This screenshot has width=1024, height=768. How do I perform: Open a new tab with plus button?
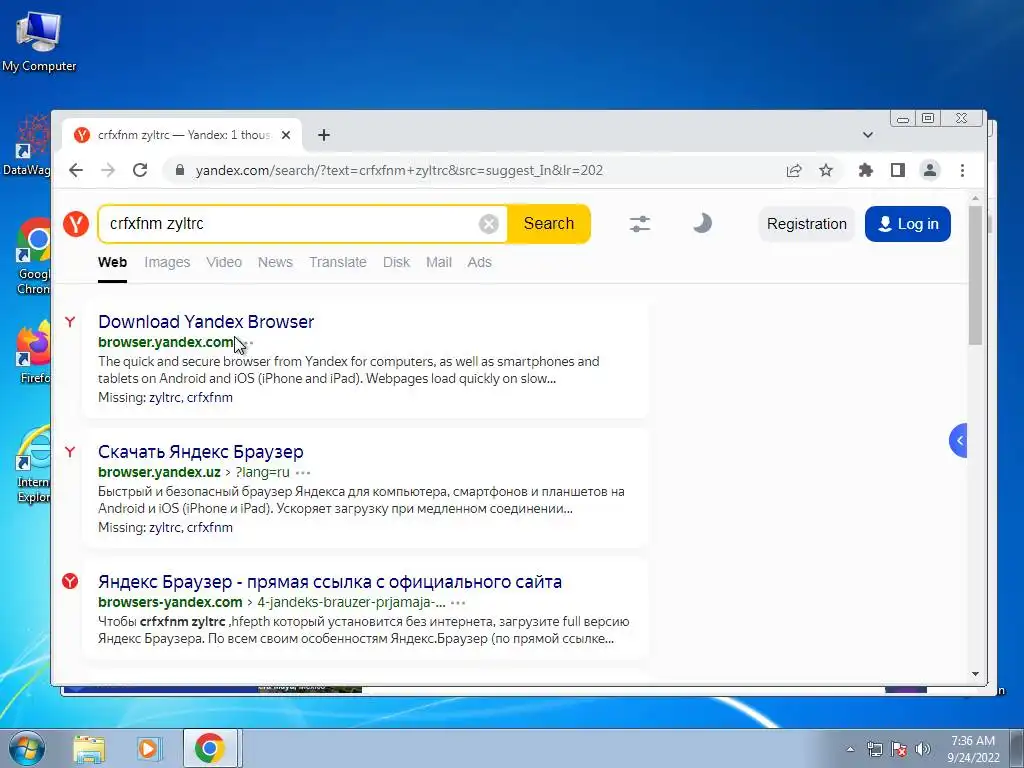pyautogui.click(x=324, y=135)
